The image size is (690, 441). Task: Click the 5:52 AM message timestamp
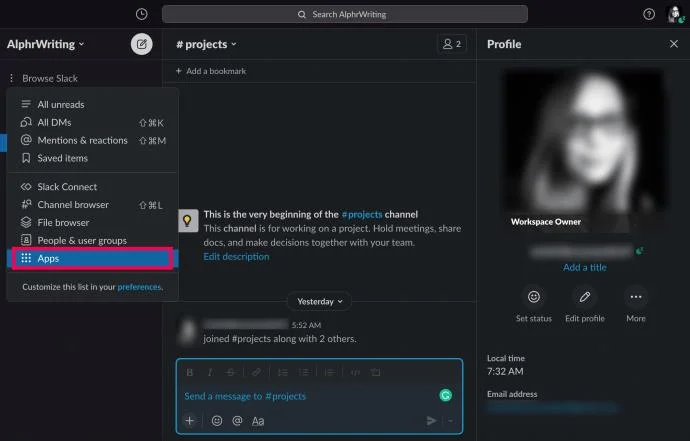click(306, 325)
